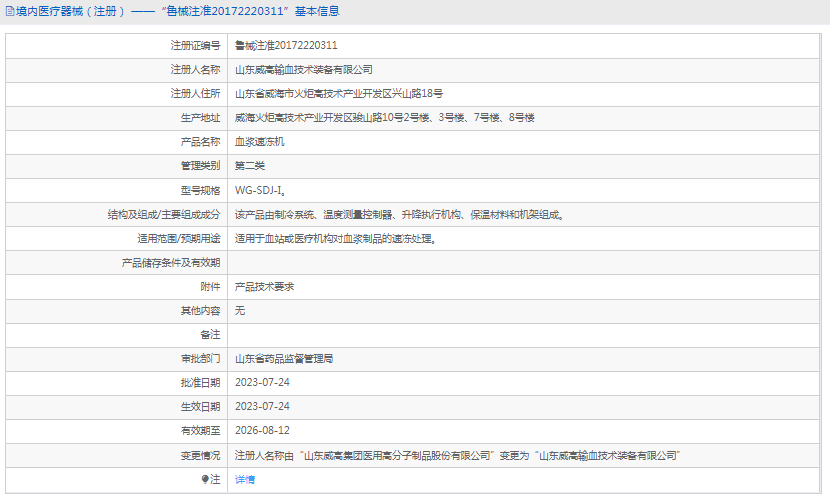Click the 适用范围/预期用途 label
This screenshot has height=501, width=830.
[179, 239]
